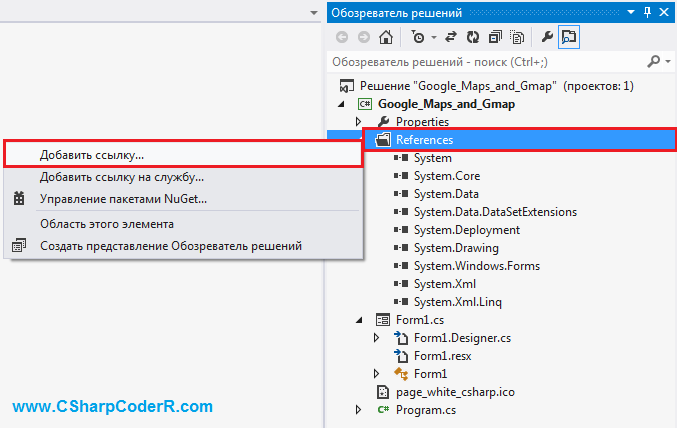Click the magnifier search icon
The image size is (677, 428).
(654, 62)
